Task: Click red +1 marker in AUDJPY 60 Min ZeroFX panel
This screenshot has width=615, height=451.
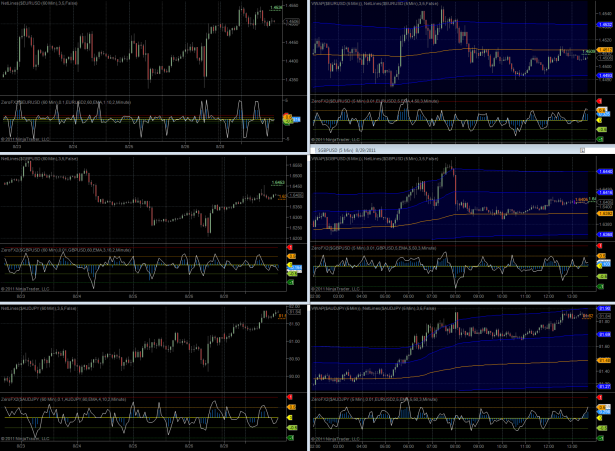Action: (x=290, y=397)
